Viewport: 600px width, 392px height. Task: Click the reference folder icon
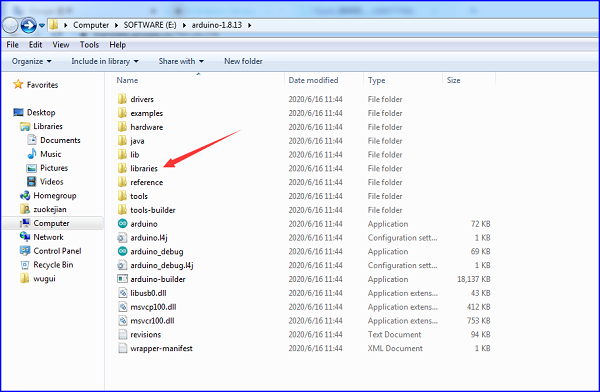pos(122,182)
